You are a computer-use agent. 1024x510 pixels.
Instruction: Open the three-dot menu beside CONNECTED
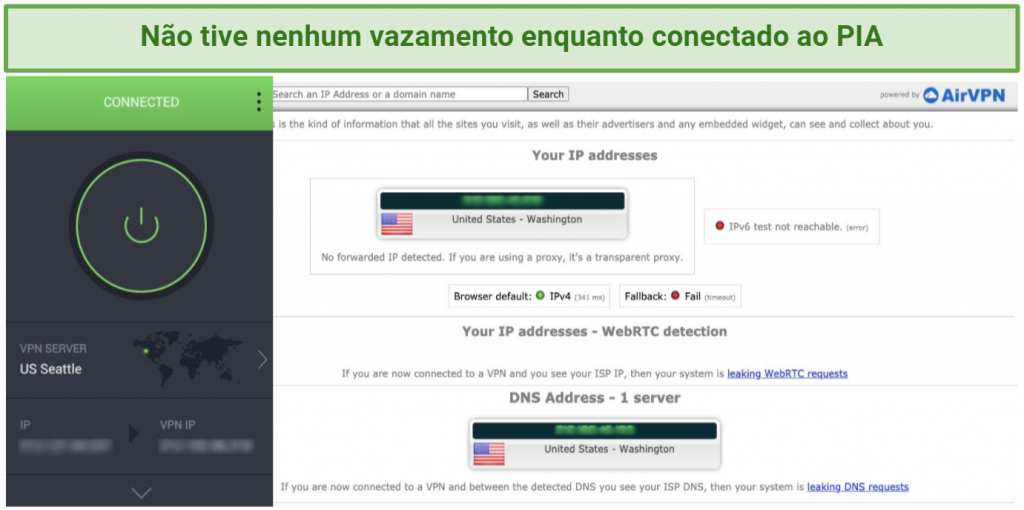click(259, 102)
